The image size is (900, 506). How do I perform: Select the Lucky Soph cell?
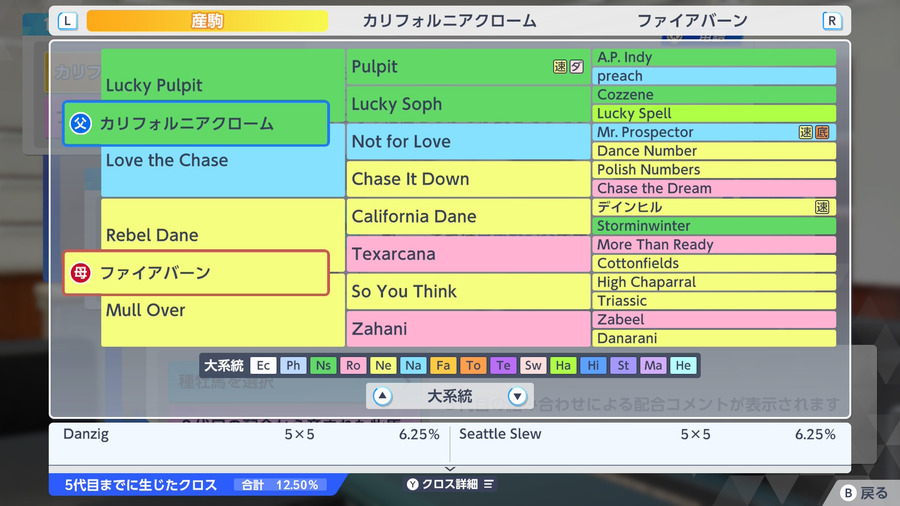468,104
